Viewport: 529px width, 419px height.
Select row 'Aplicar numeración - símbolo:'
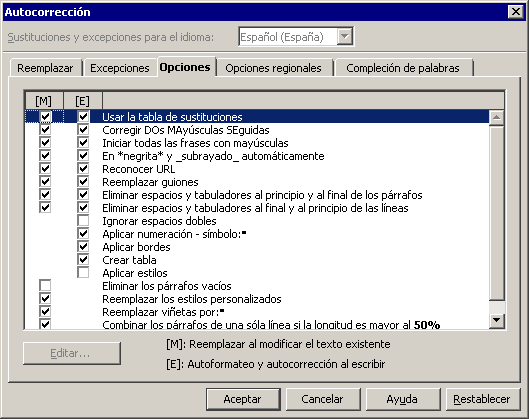coord(257,234)
